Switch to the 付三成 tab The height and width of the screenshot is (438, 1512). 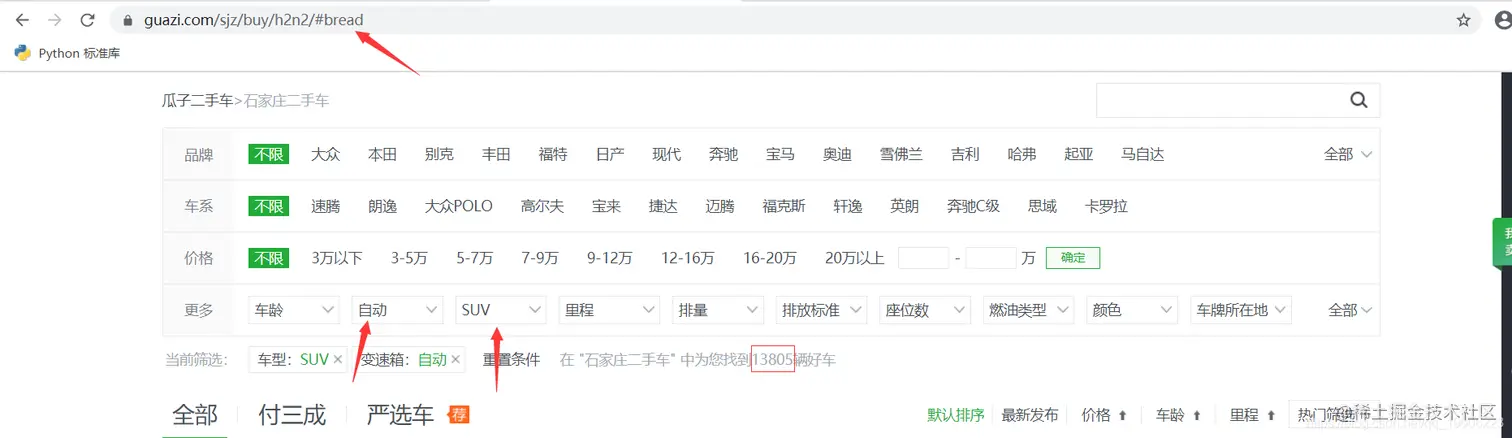[x=292, y=415]
